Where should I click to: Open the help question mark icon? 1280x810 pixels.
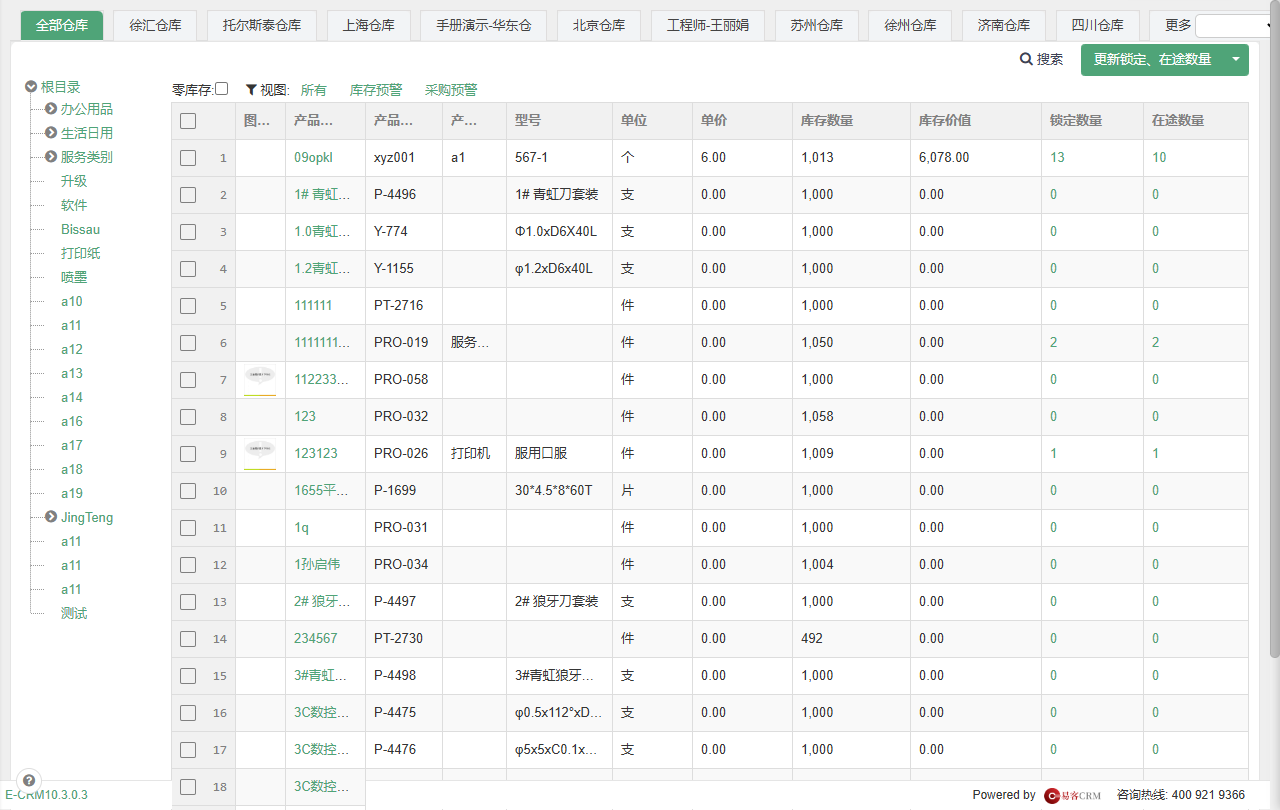[29, 781]
